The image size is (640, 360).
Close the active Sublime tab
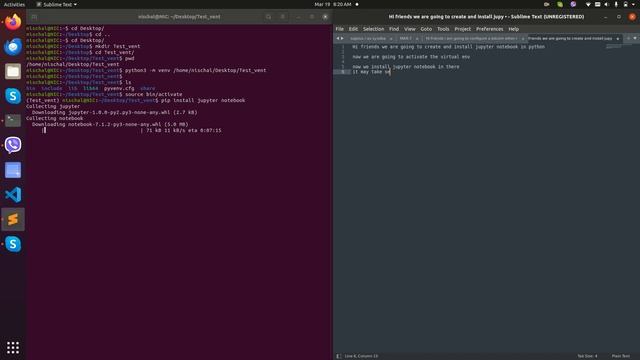(618, 39)
